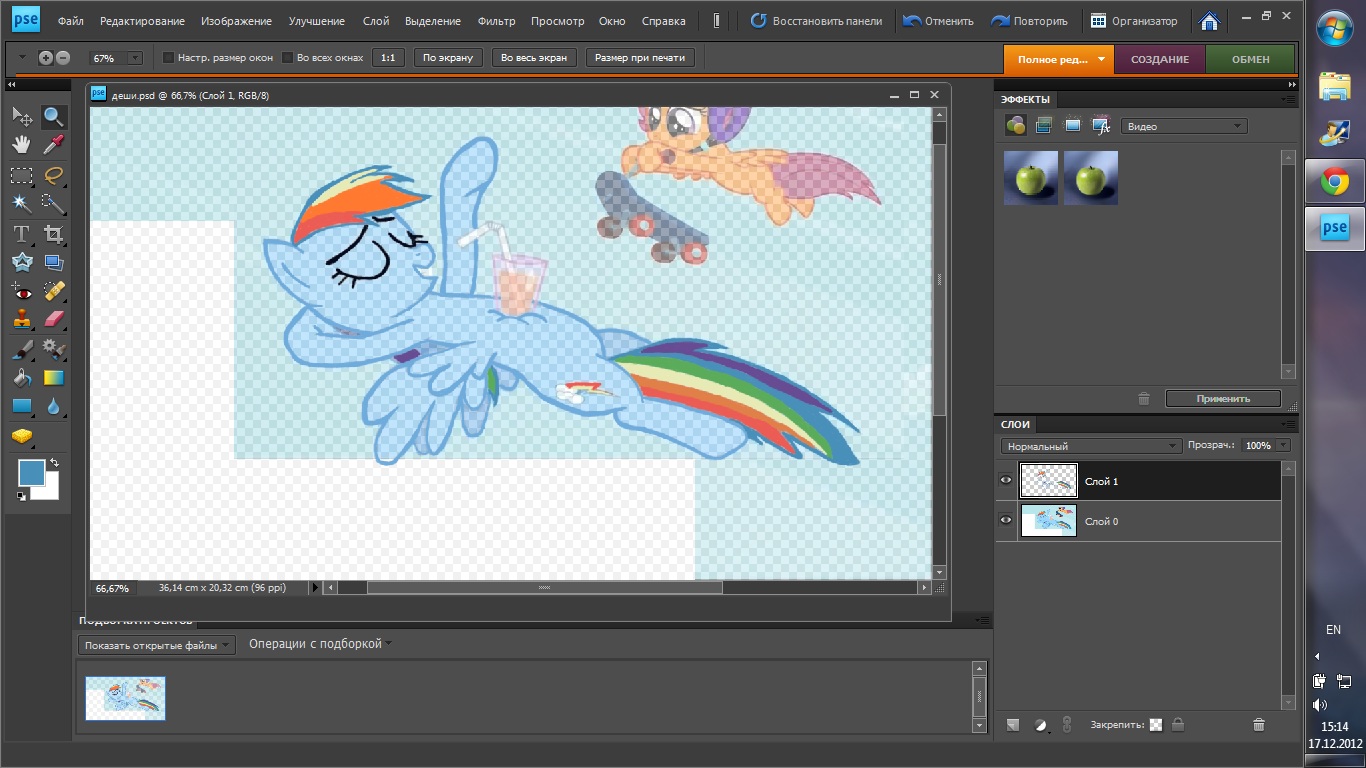Expand the 'Видео' effects category dropdown
Screen dimensions: 1366x768
coord(1184,126)
